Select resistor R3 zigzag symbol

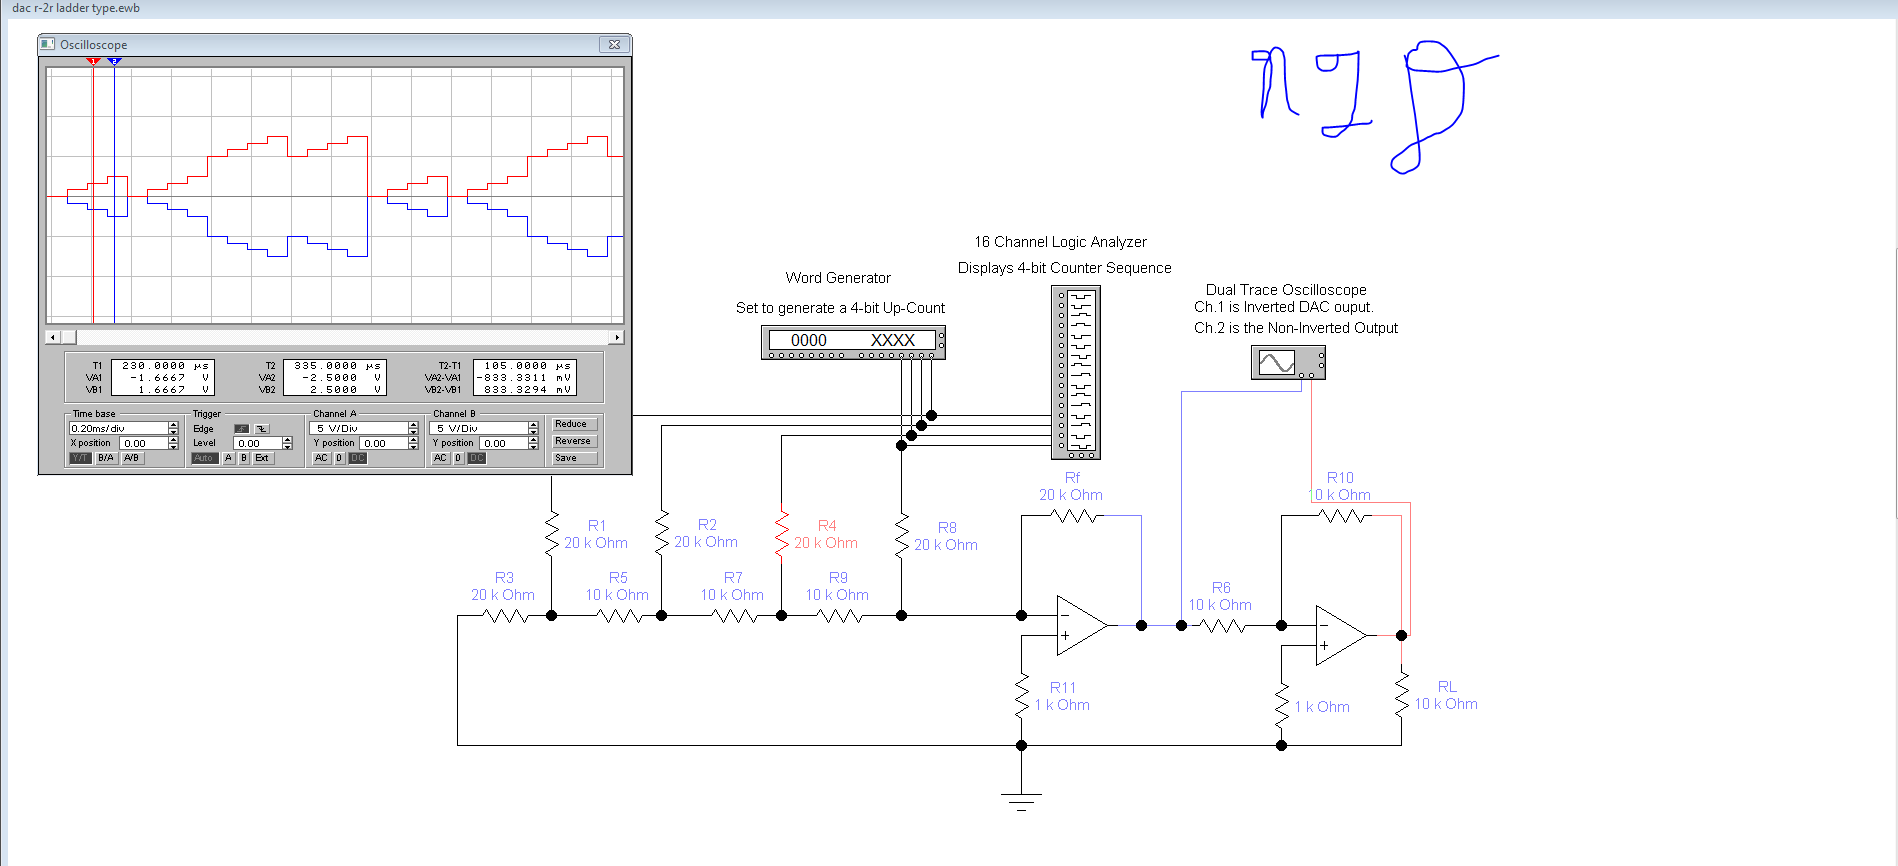506,616
